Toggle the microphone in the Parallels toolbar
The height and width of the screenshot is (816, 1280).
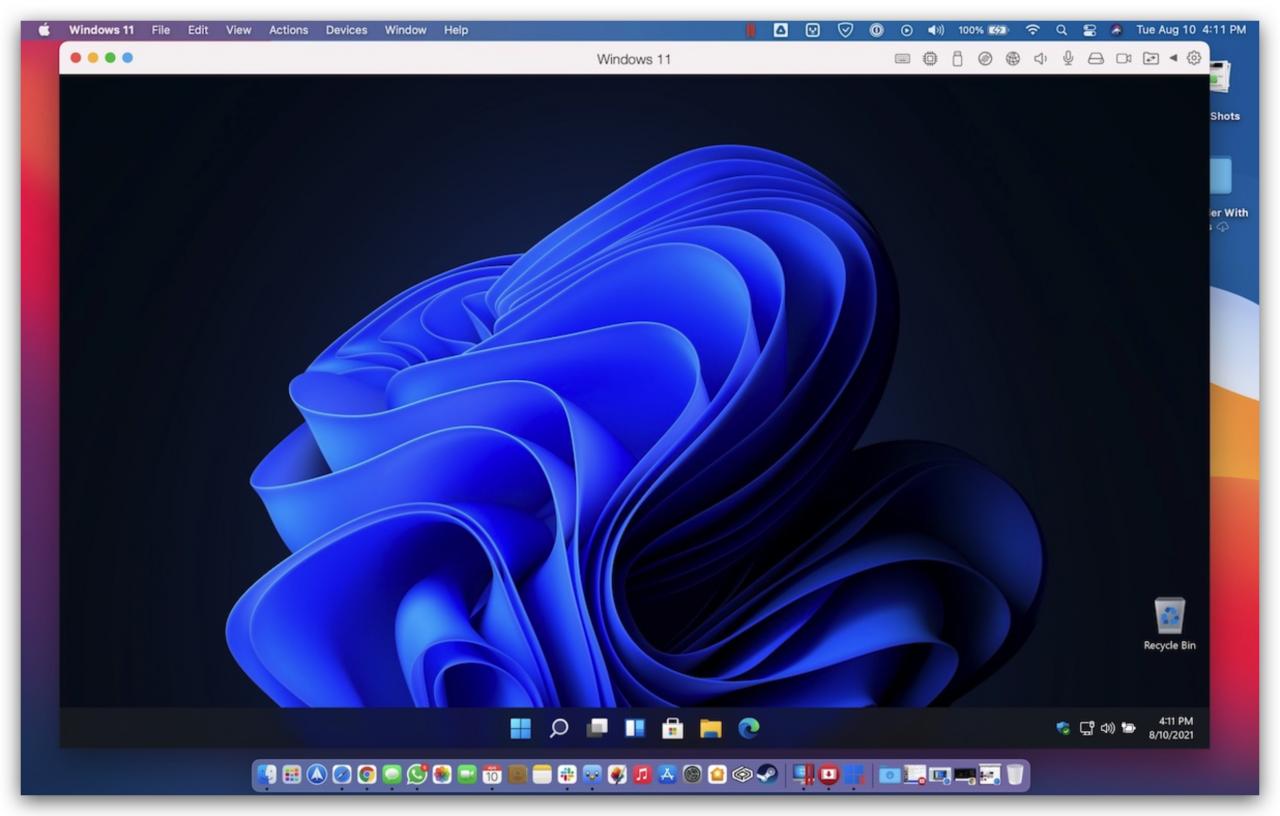pos(1068,58)
